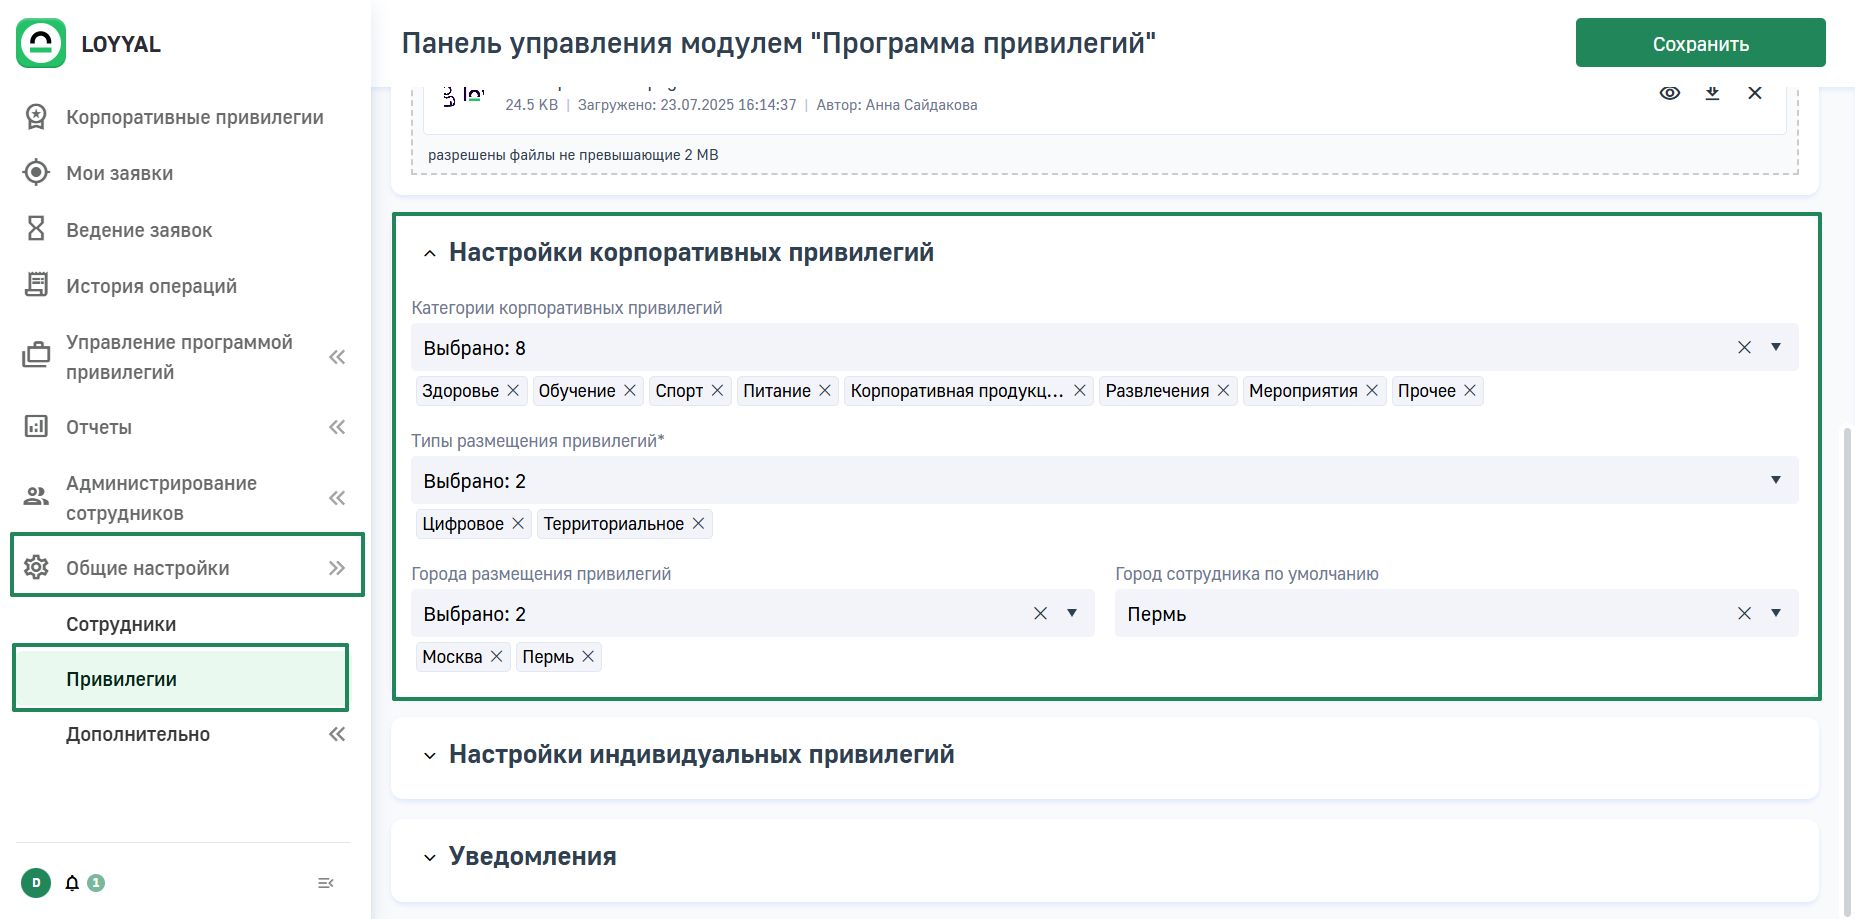Remove Москва from selected cities
The height and width of the screenshot is (919, 1855).
pos(496,656)
